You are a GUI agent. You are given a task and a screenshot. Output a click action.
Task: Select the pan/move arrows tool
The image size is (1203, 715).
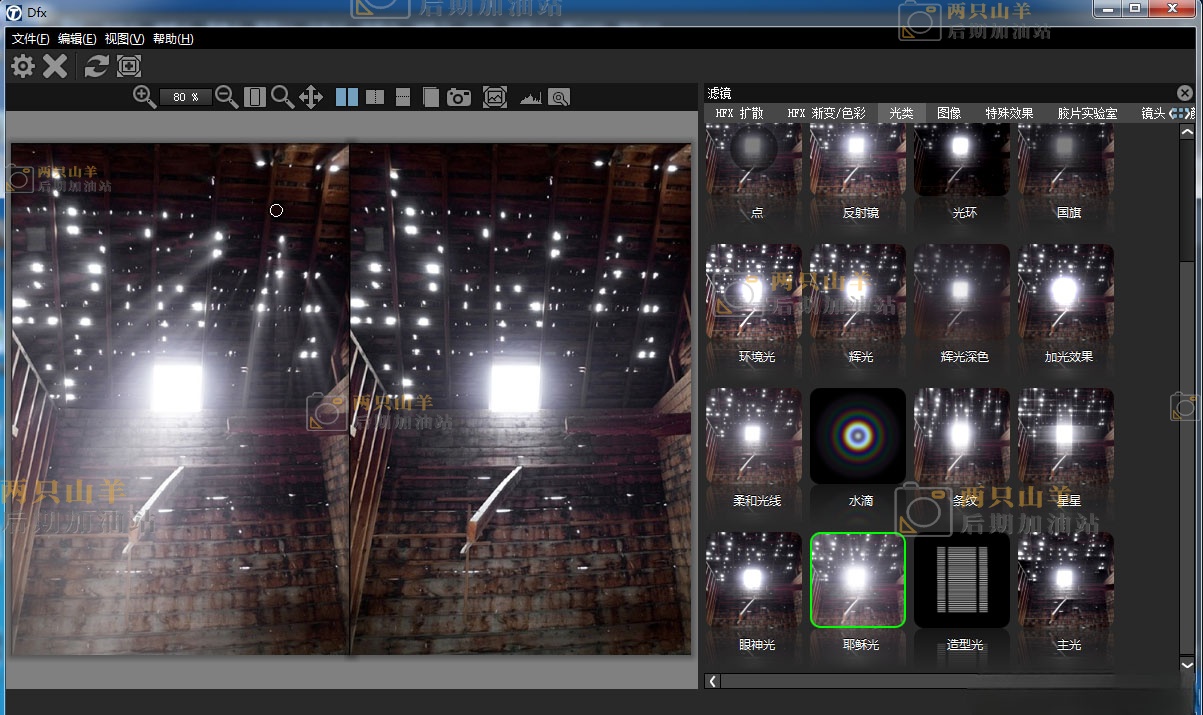(x=311, y=97)
